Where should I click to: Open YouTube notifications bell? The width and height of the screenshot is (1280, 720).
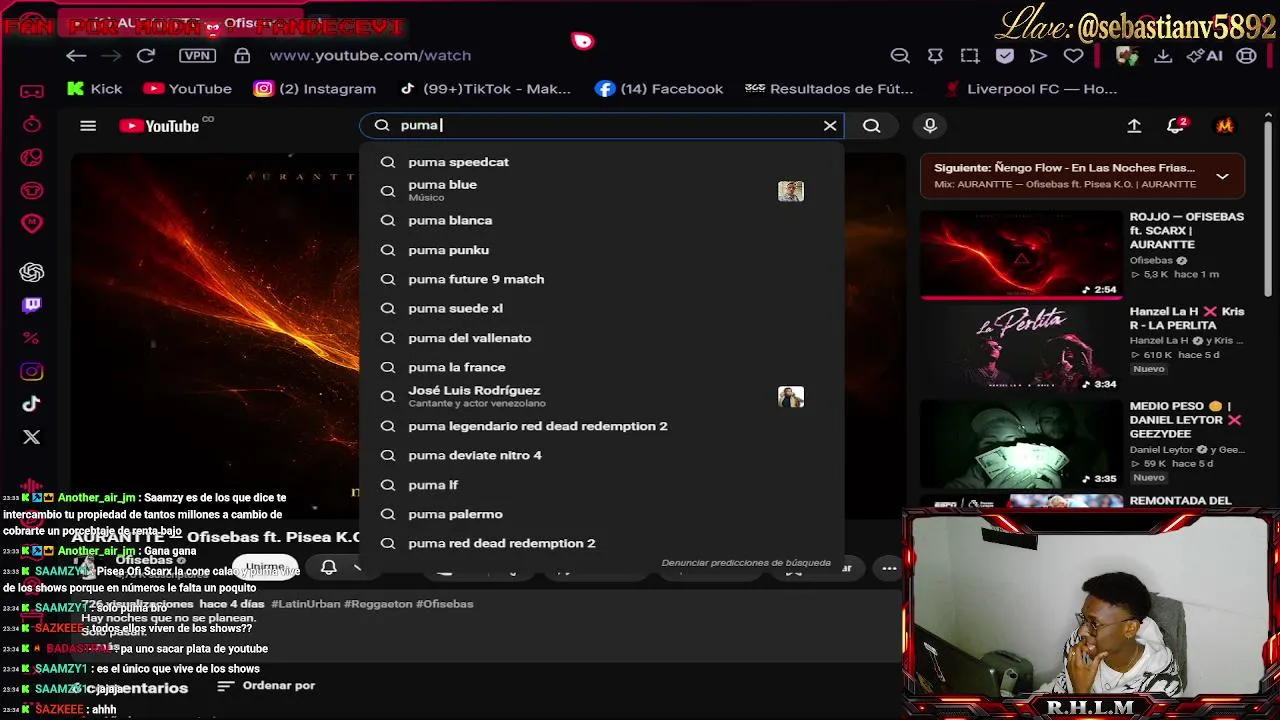tap(1176, 126)
